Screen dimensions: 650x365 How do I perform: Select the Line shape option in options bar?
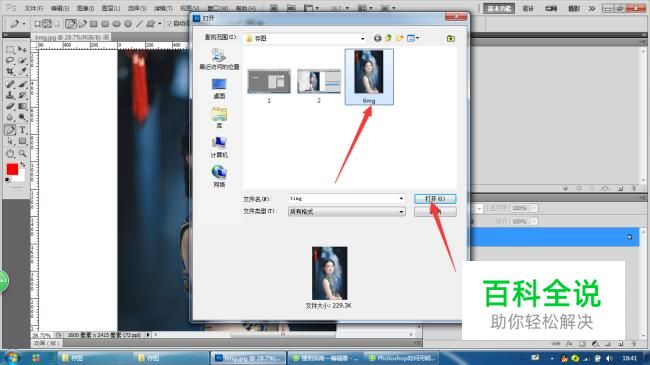tap(139, 24)
